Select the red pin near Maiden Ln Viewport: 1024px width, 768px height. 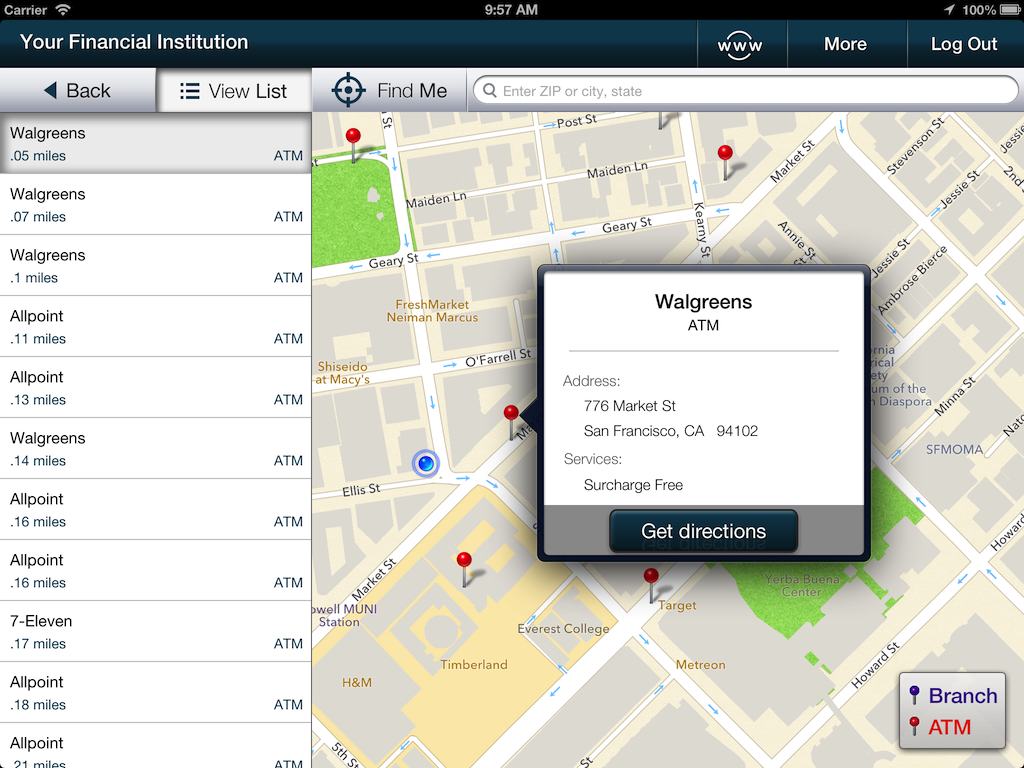click(724, 154)
